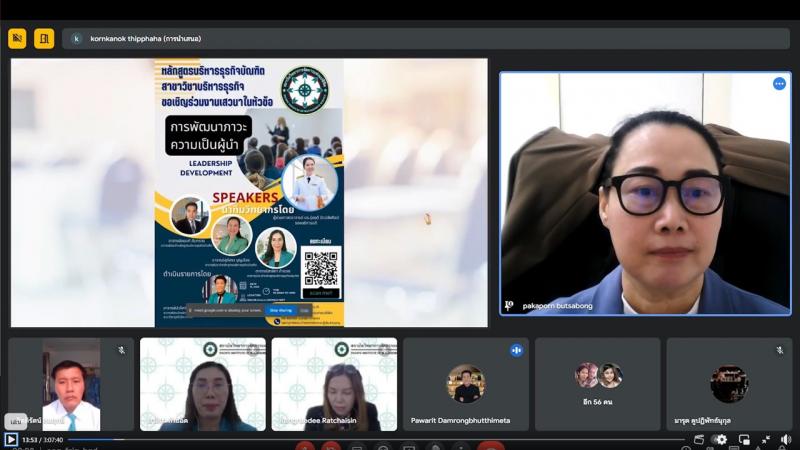Click the shared leadership seminar poster
Screen dimensions: 800x450
click(249, 193)
